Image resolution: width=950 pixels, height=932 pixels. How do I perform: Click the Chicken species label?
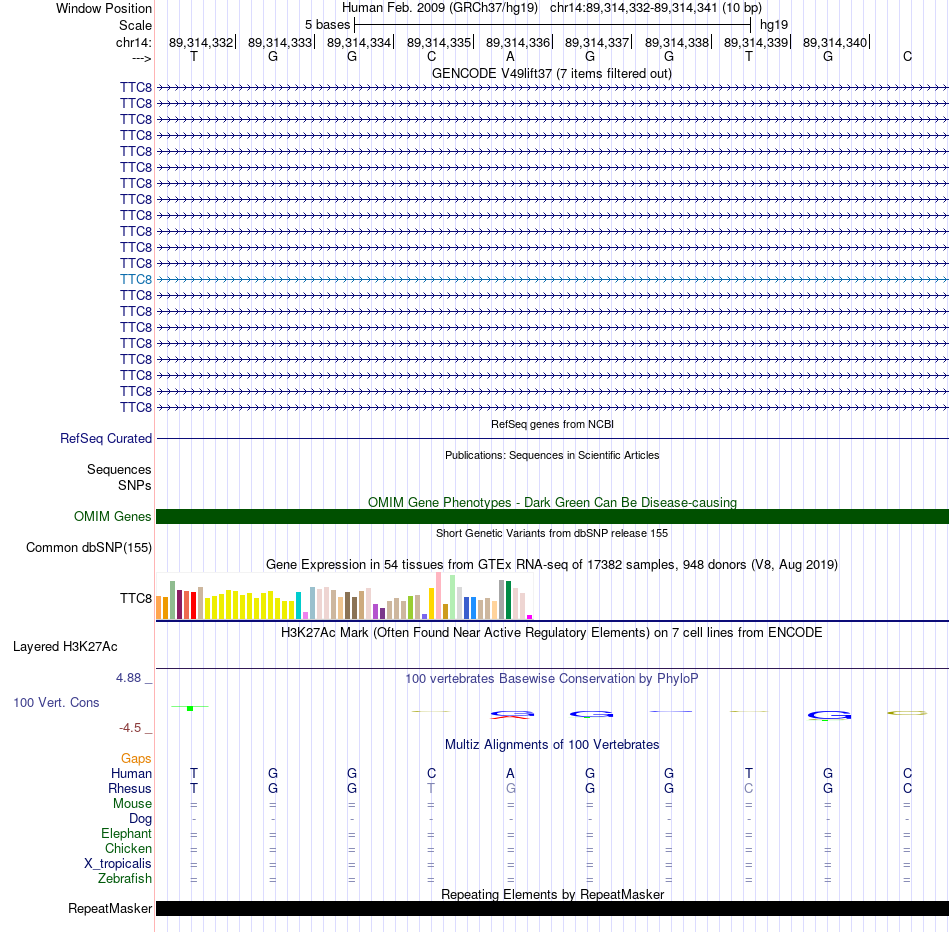point(128,848)
